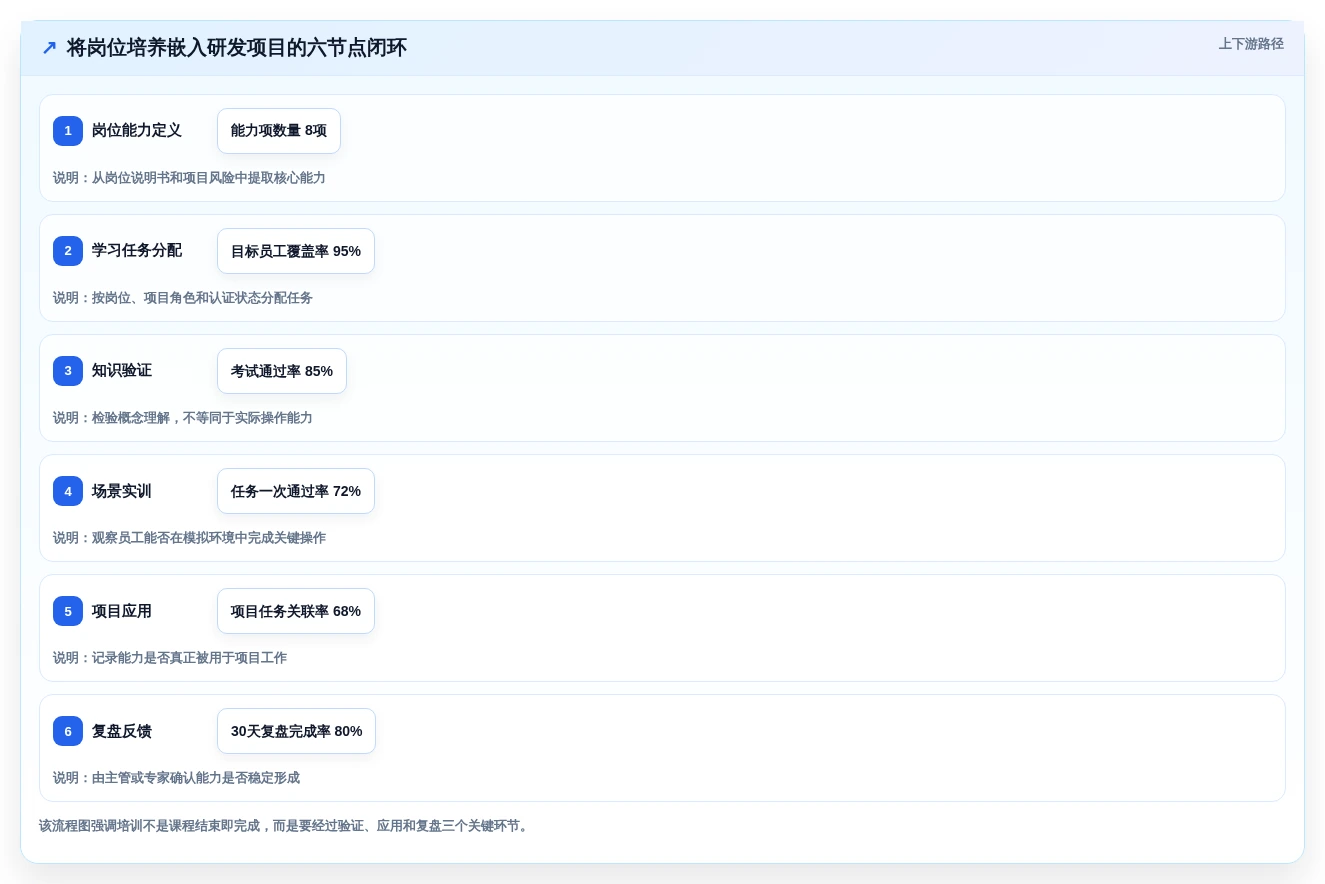Click the 目标员工覆盖率 95% metric chip
This screenshot has height=884, width=1325.
coord(296,251)
